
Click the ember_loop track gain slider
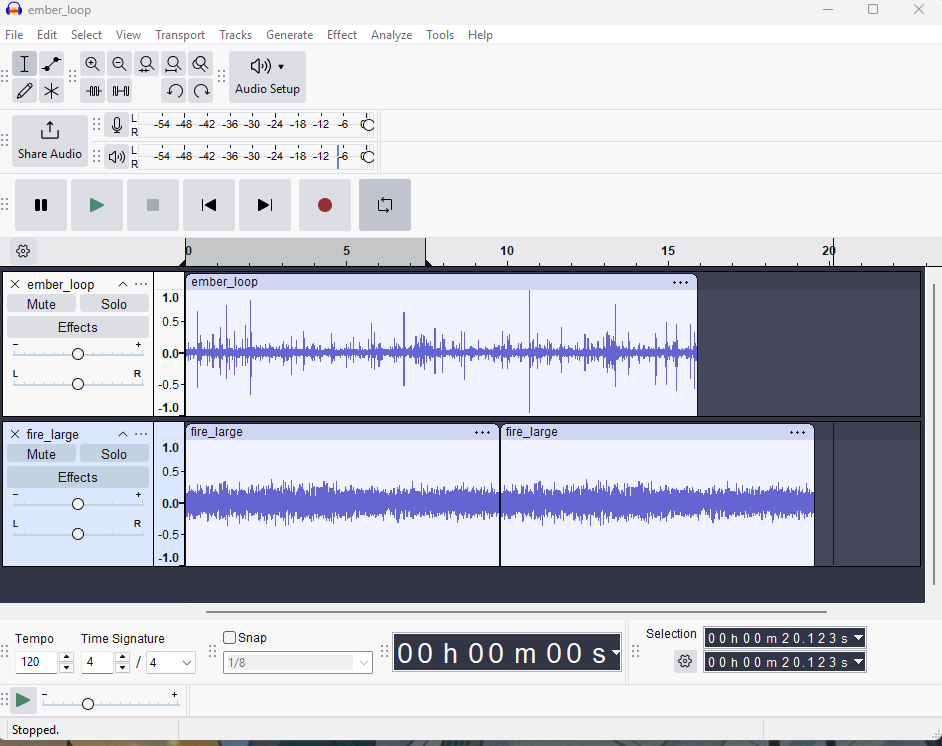click(77, 354)
